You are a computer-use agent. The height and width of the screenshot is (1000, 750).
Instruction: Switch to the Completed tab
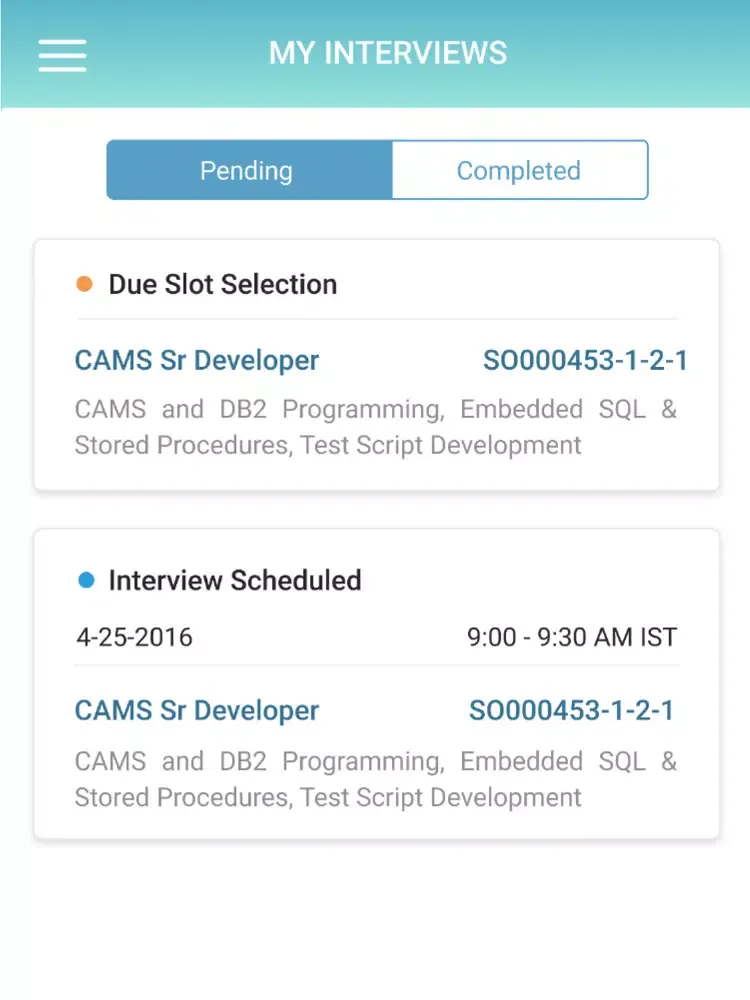[x=520, y=170]
